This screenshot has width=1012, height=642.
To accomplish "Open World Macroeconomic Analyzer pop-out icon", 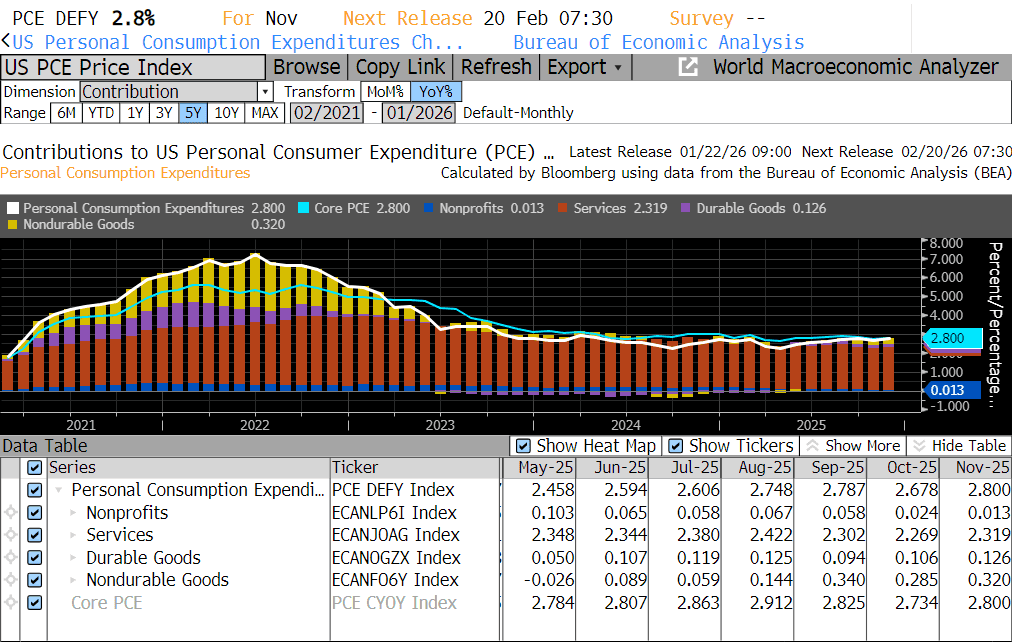I will point(688,67).
